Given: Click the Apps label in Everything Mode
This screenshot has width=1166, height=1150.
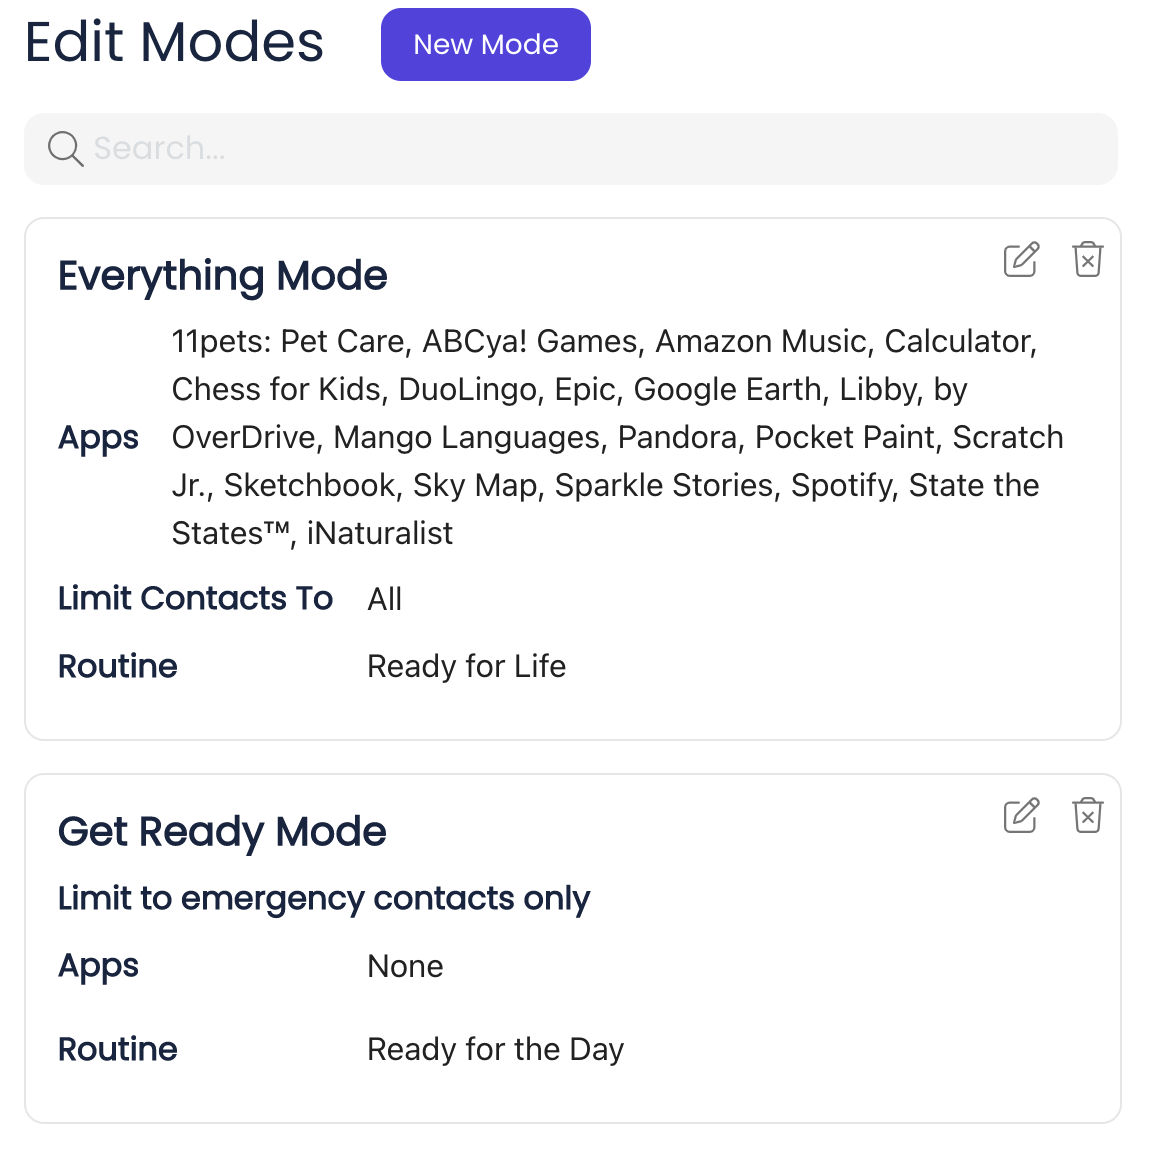Looking at the screenshot, I should pos(98,438).
